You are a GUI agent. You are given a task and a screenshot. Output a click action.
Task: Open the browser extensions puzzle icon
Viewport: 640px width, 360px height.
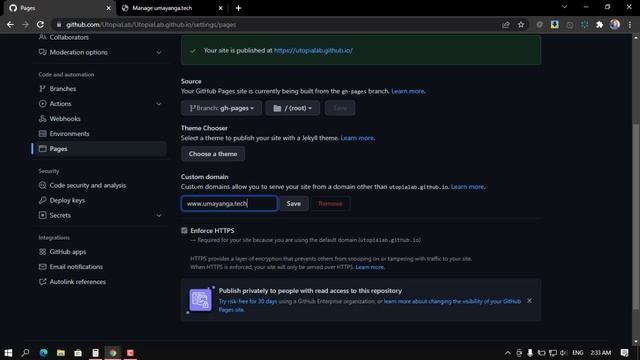[x=599, y=24]
